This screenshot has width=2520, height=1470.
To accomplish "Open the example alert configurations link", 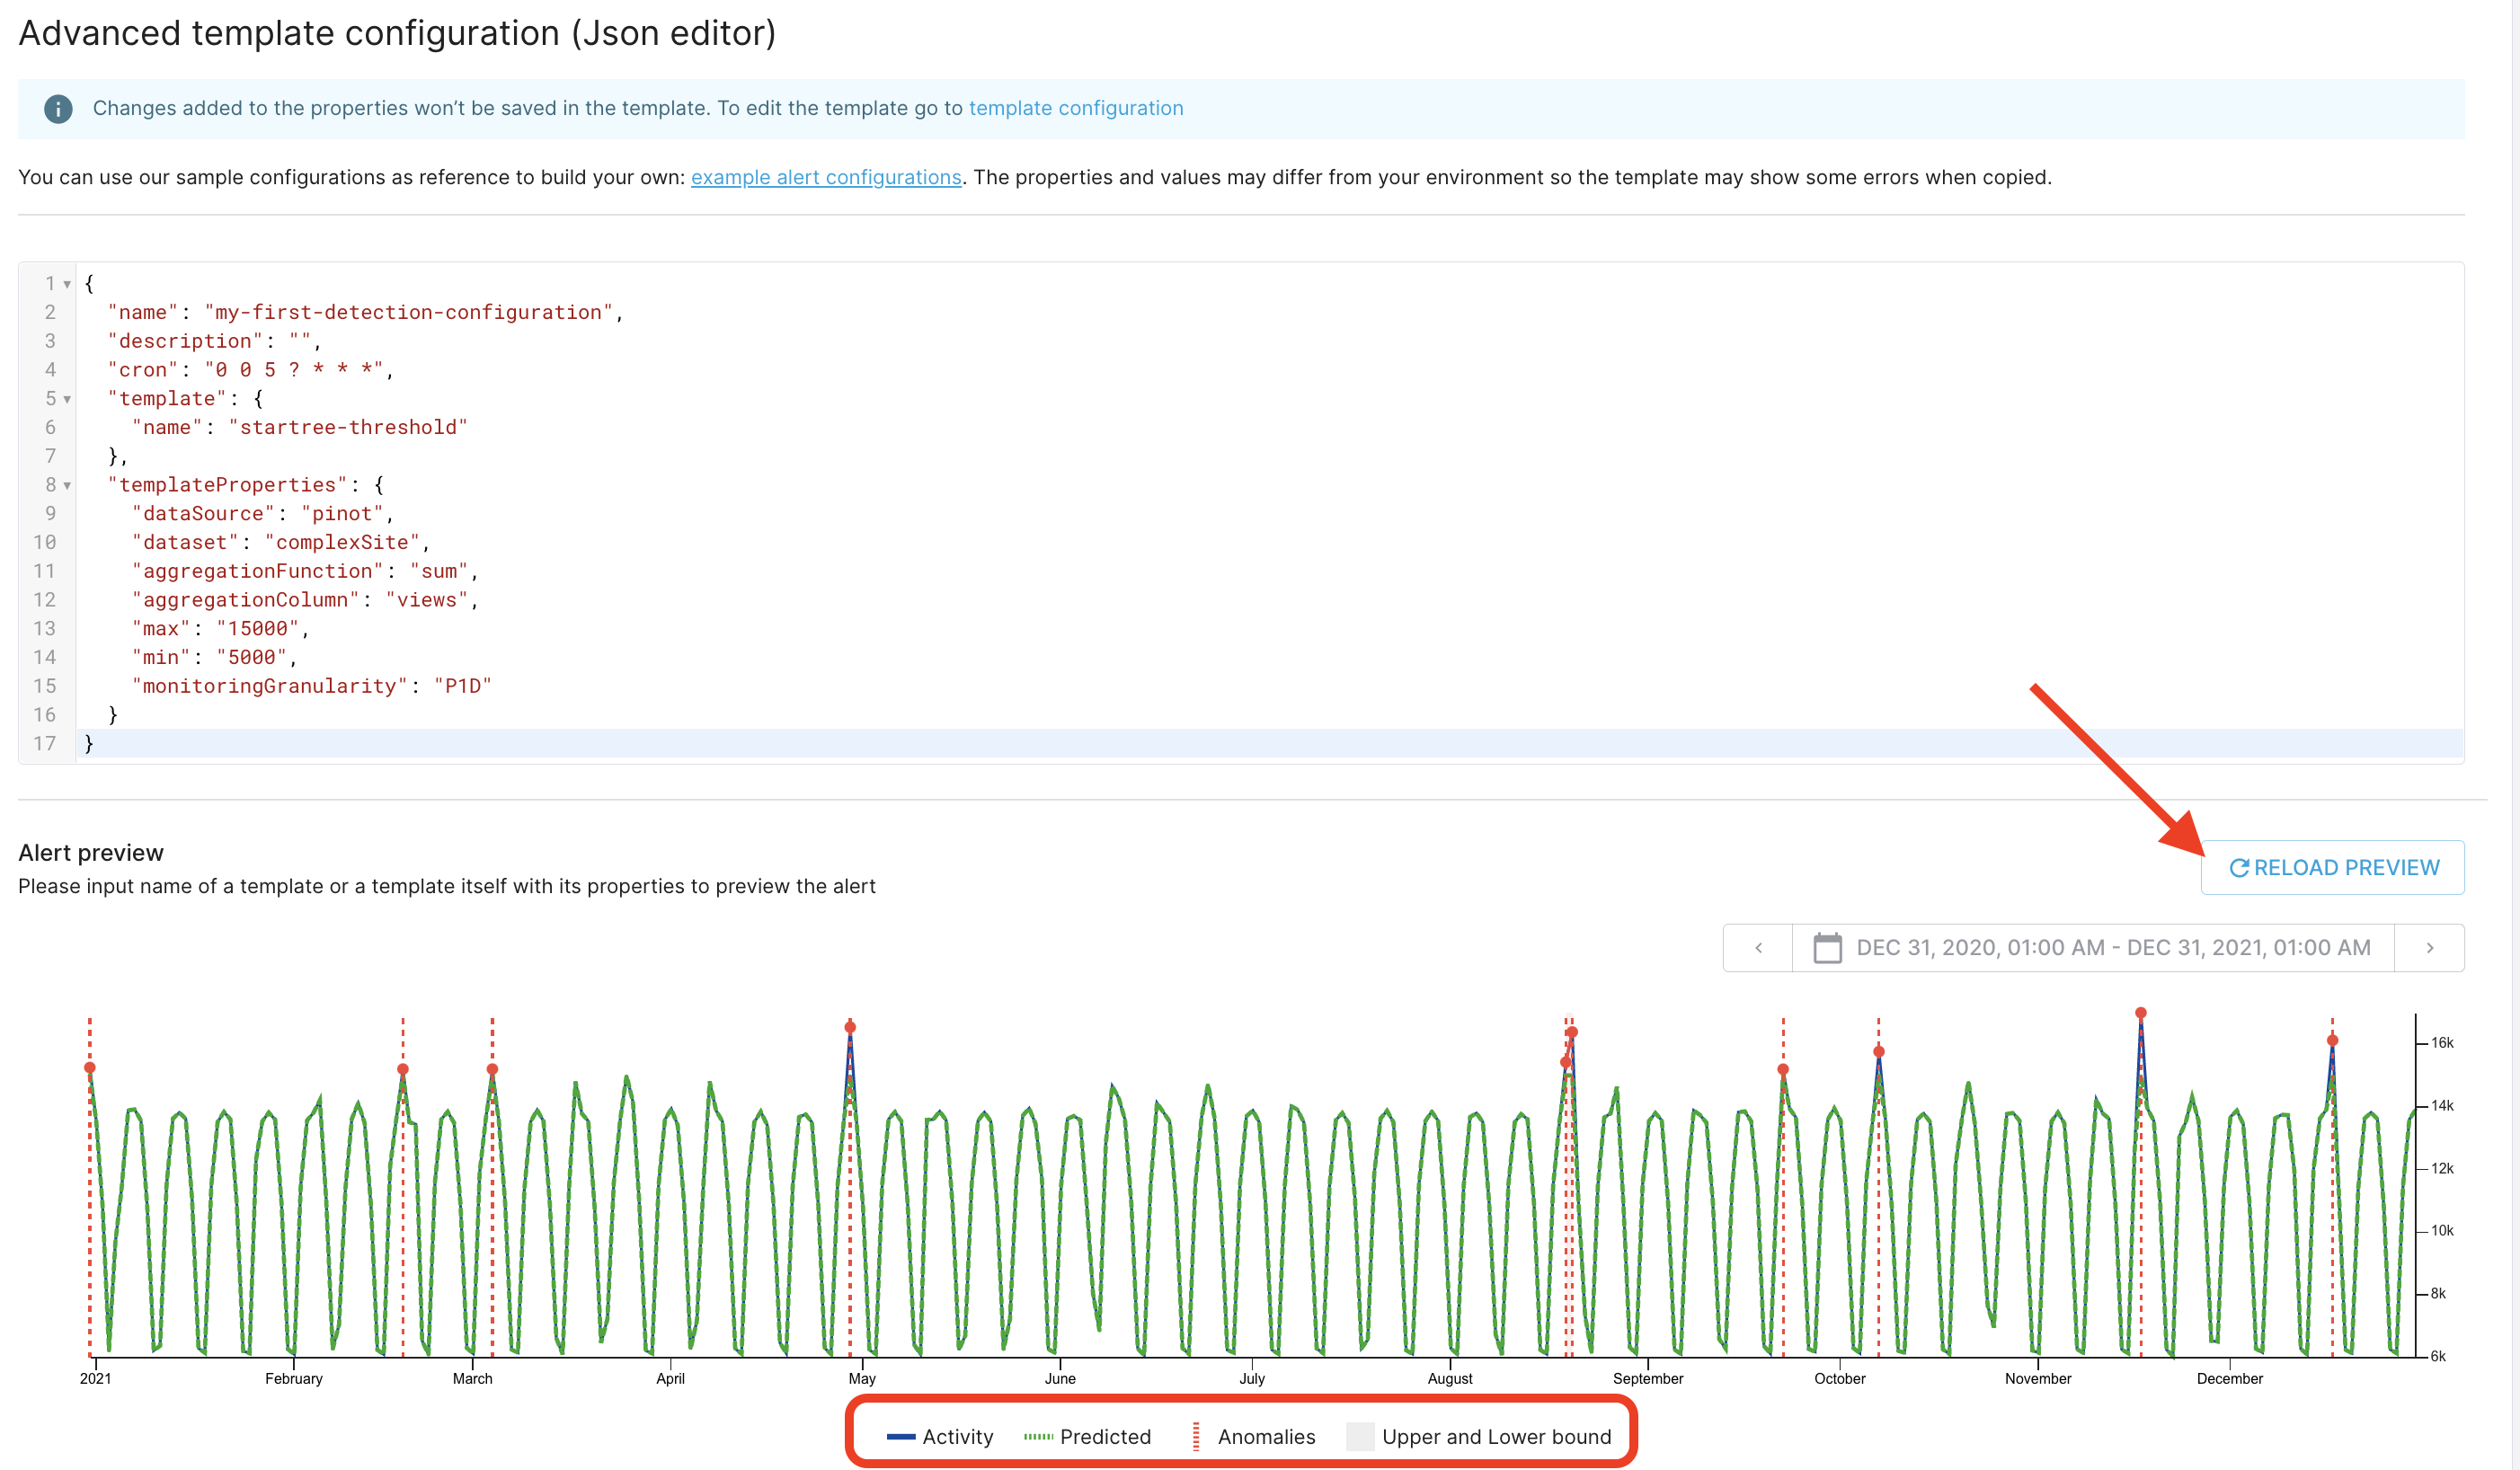I will (825, 178).
